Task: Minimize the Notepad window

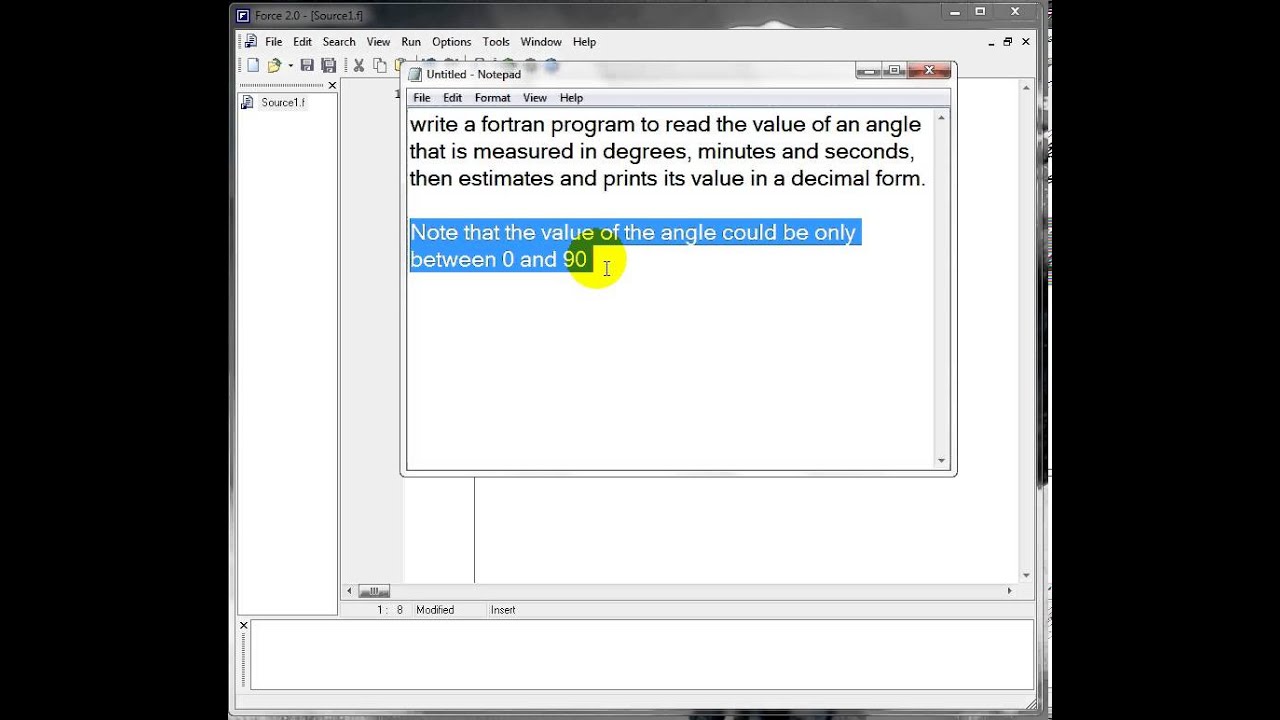Action: 868,70
